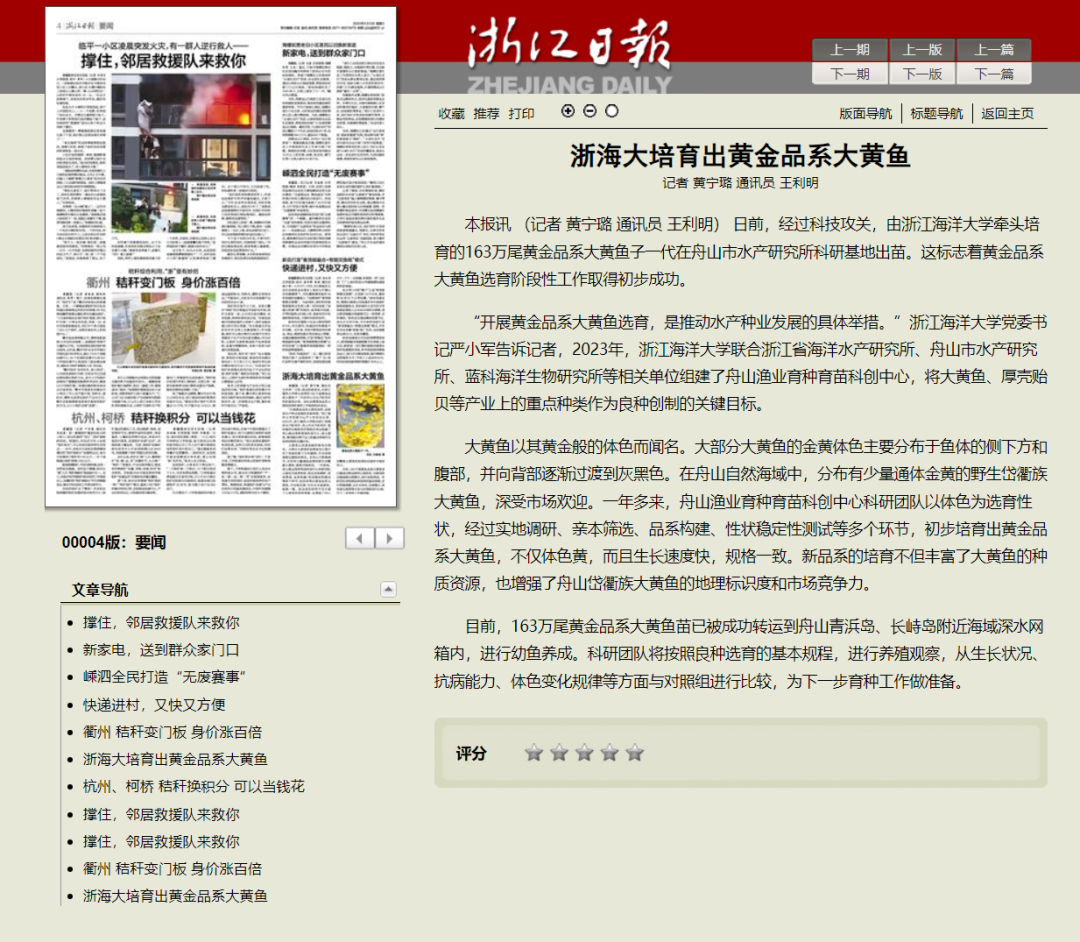Open first 撑住,邻居救援队来救你 link in list
The width and height of the screenshot is (1080, 942).
(x=161, y=622)
